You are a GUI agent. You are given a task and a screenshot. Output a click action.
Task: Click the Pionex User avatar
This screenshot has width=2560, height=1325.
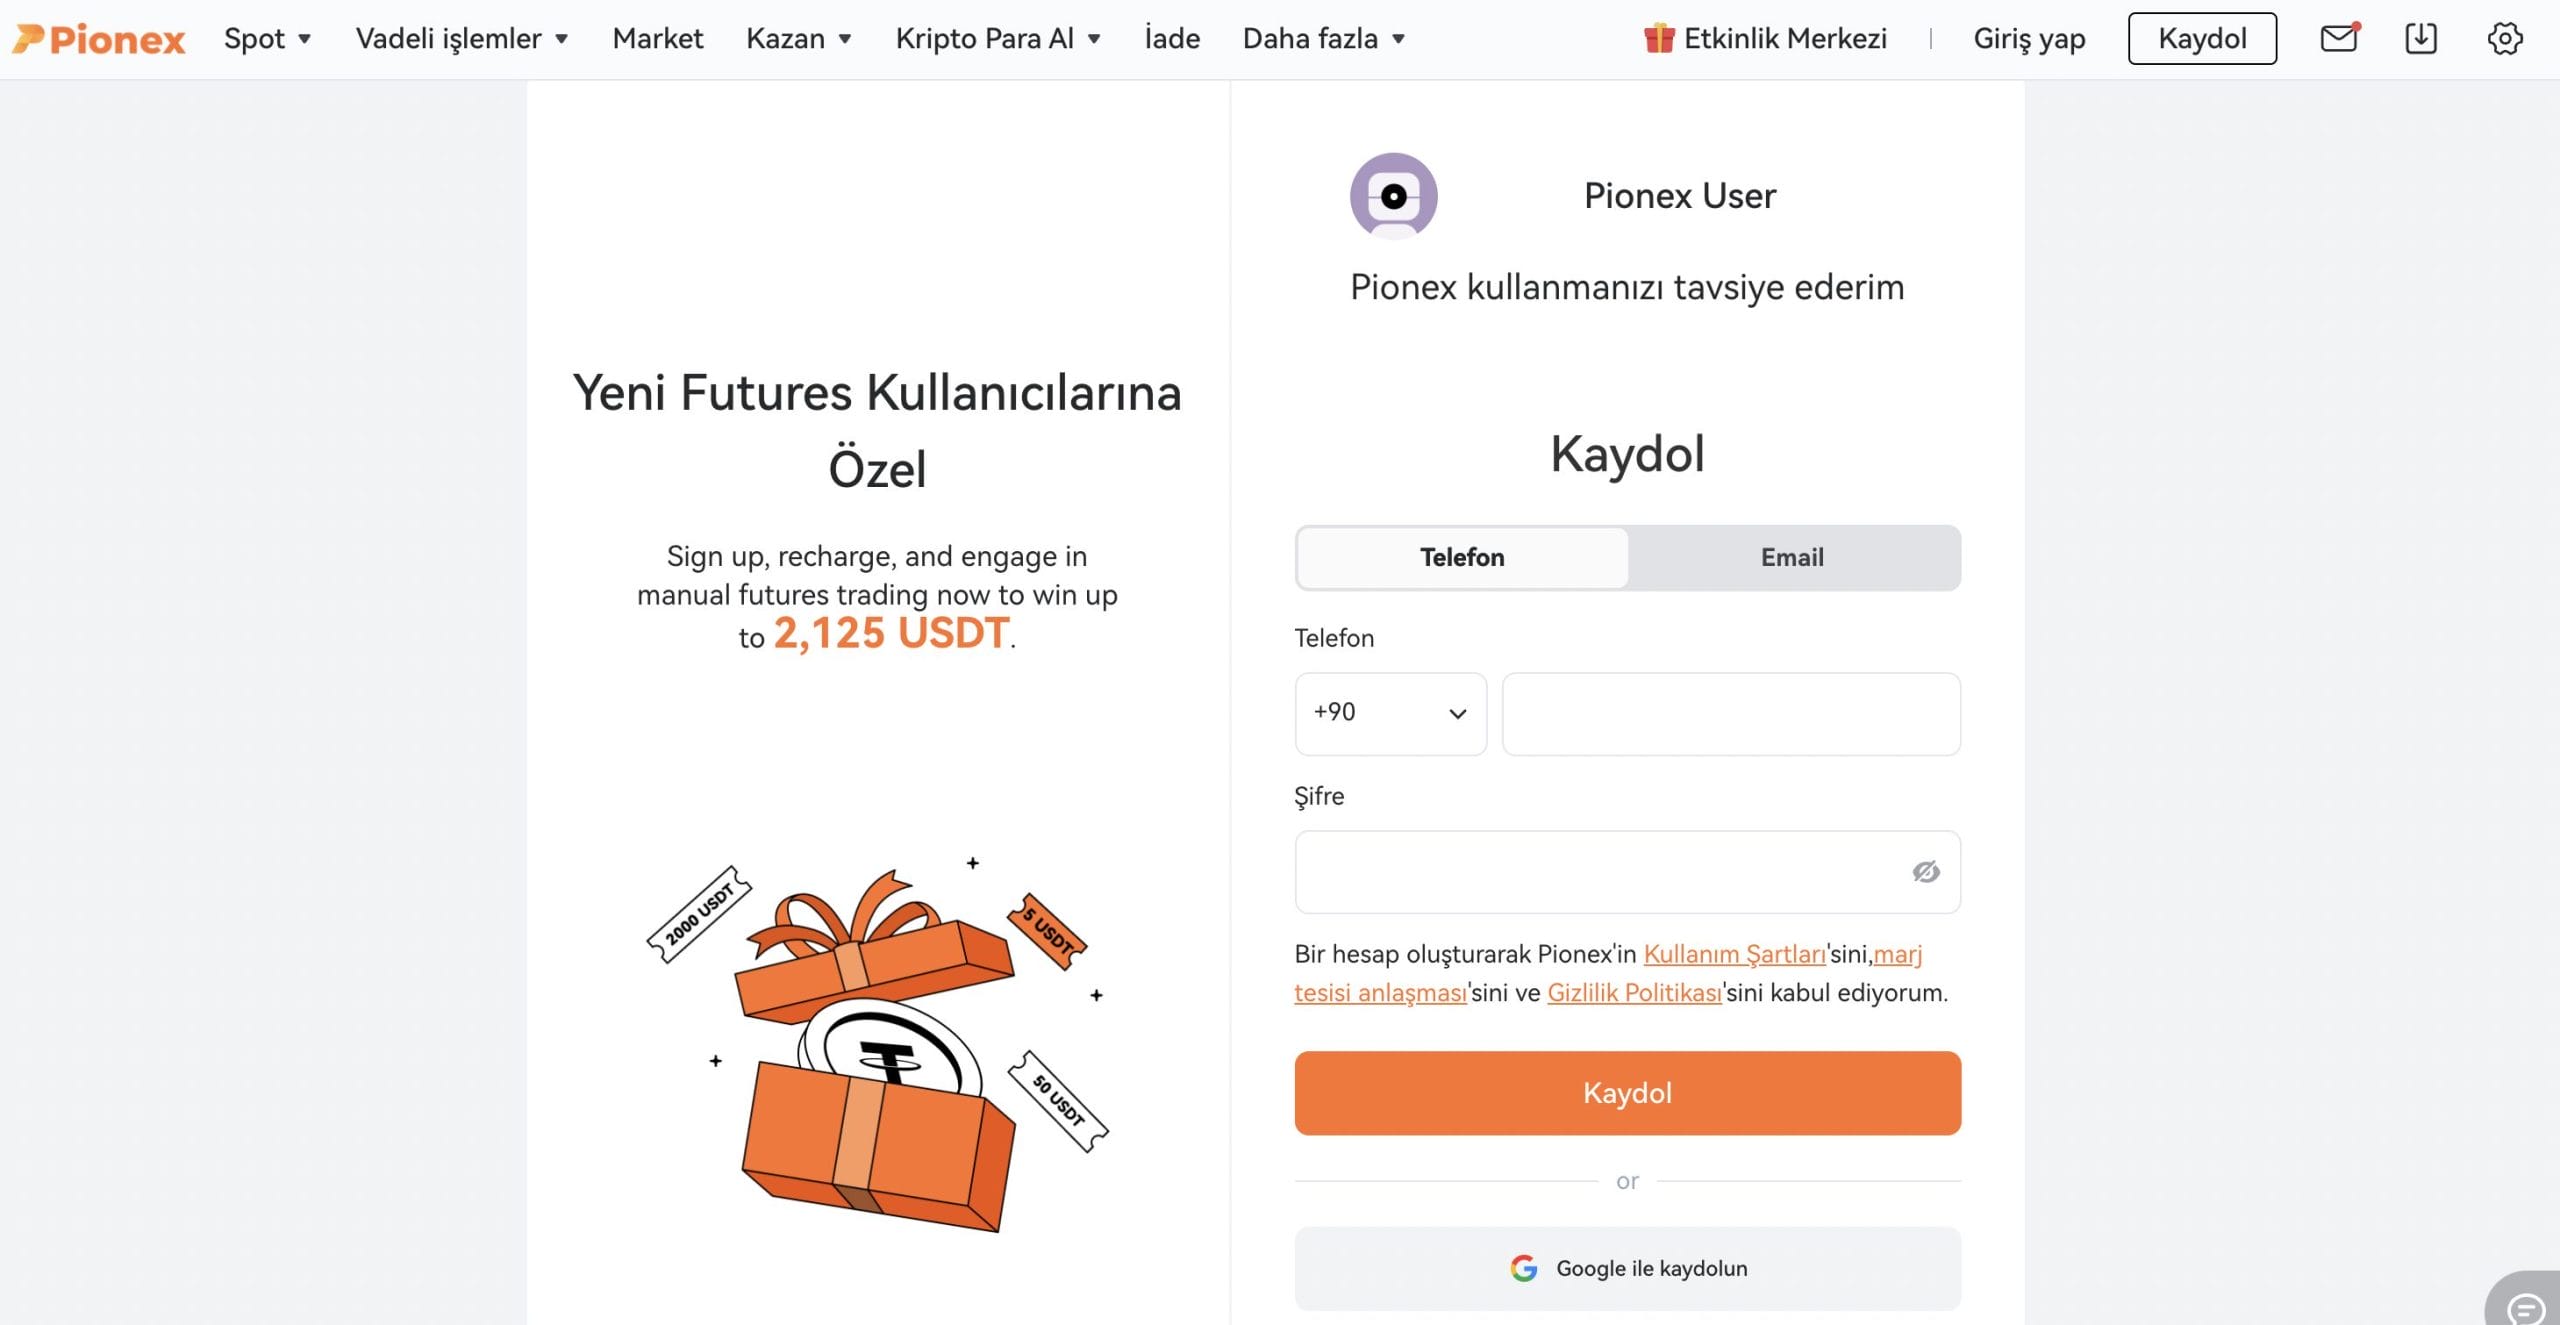coord(1393,196)
